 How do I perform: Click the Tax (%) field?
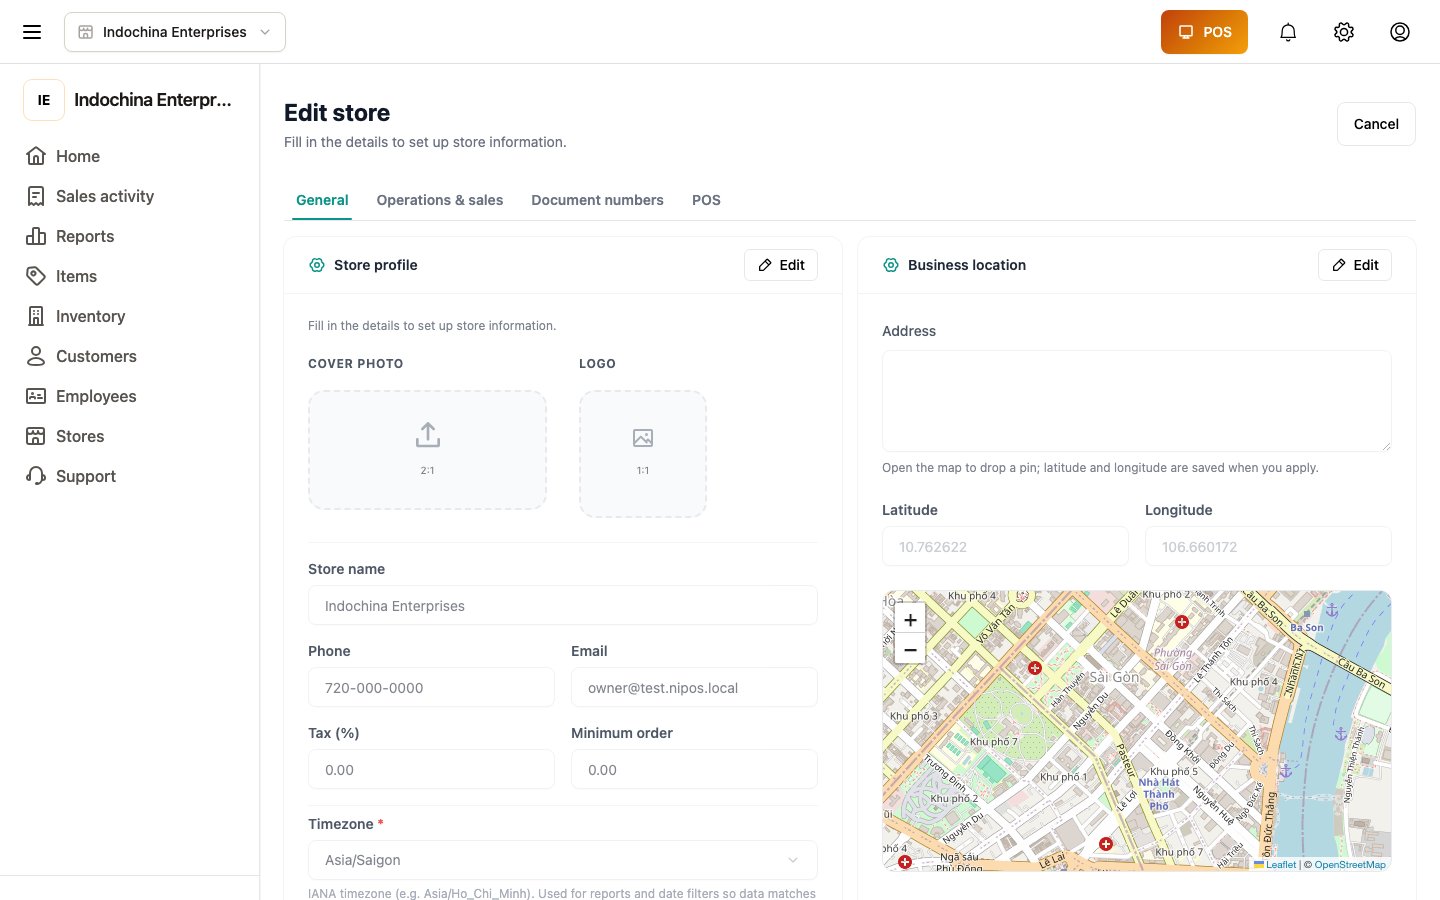click(x=431, y=770)
